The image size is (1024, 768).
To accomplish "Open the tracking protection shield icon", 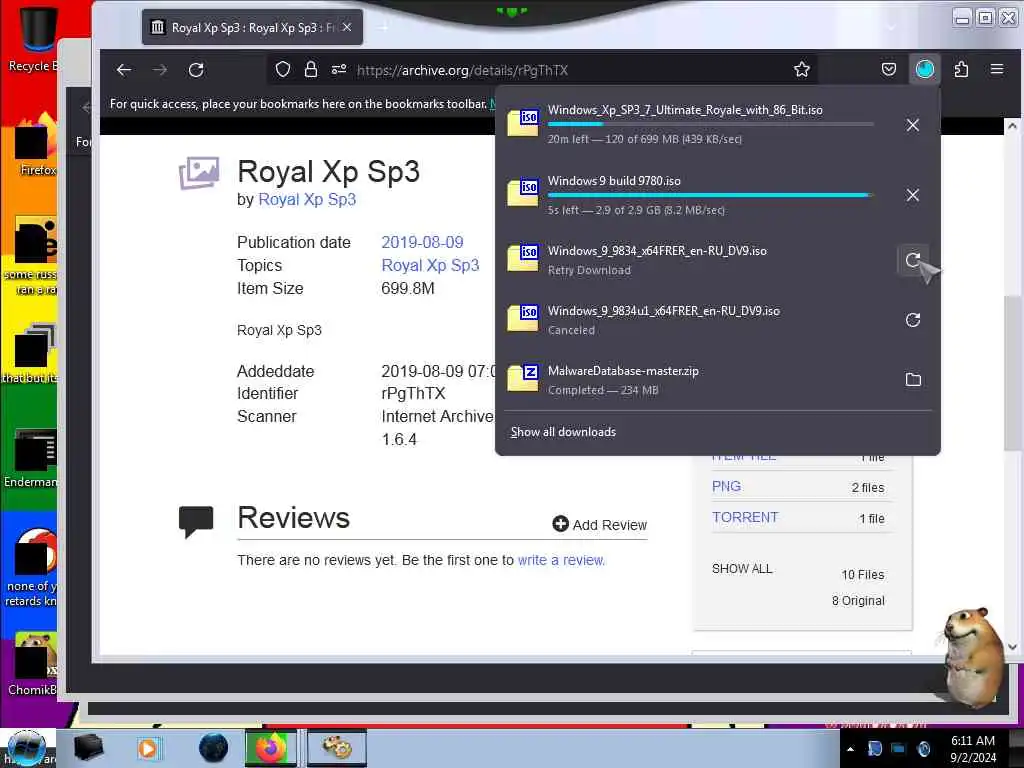I will tap(283, 69).
